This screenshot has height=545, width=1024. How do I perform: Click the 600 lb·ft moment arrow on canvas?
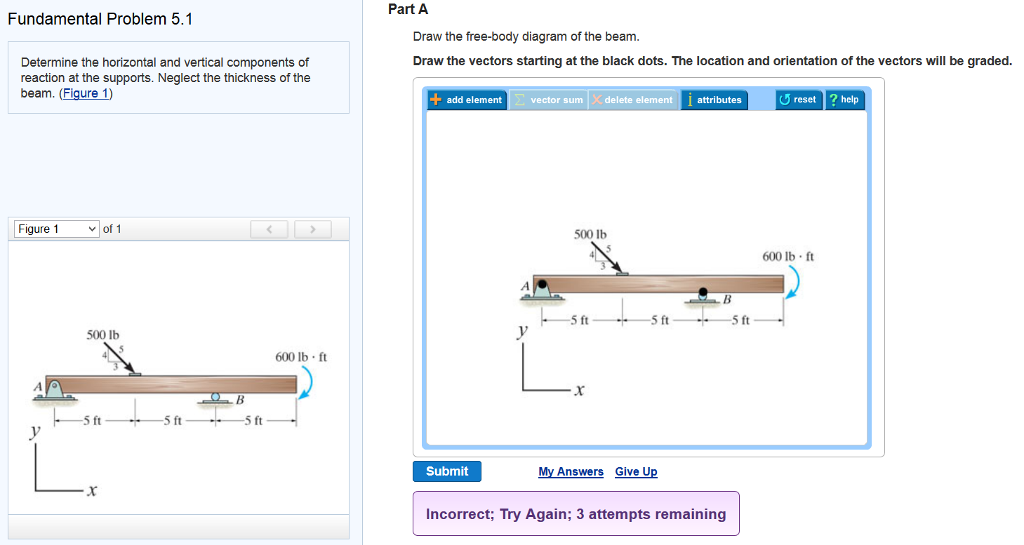click(x=796, y=282)
